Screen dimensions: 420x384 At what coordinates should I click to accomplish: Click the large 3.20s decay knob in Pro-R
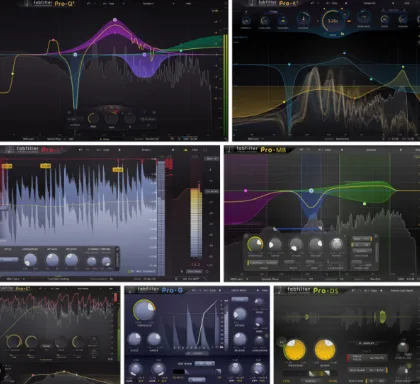click(332, 21)
